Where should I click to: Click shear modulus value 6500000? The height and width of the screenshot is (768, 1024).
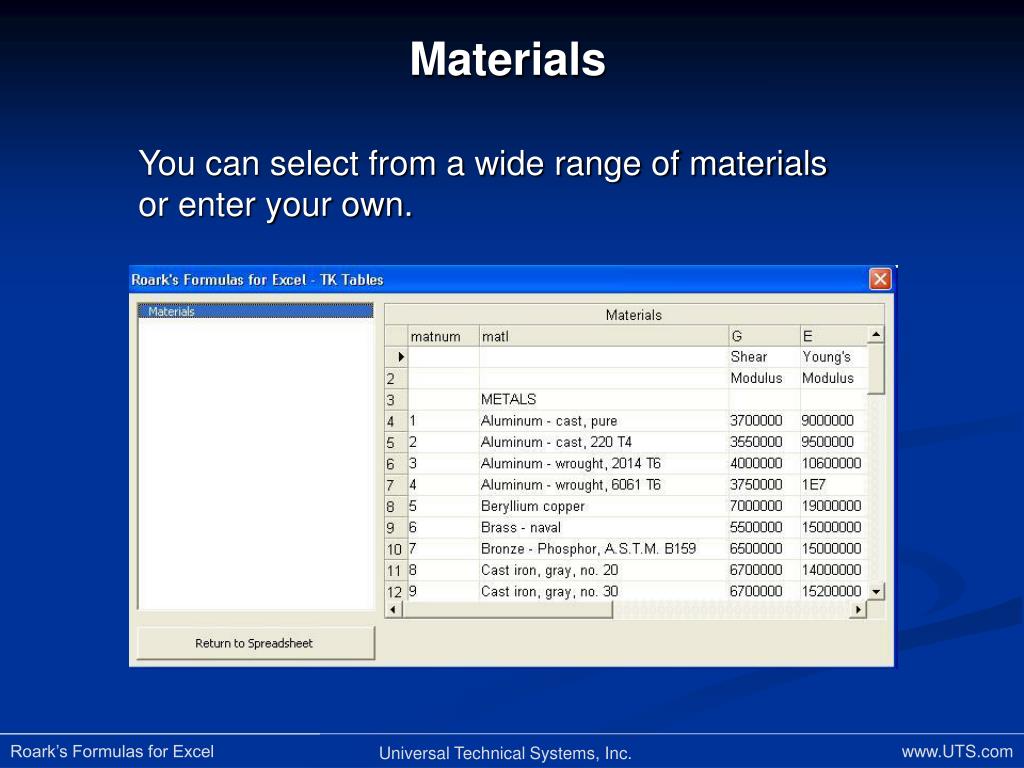(764, 549)
